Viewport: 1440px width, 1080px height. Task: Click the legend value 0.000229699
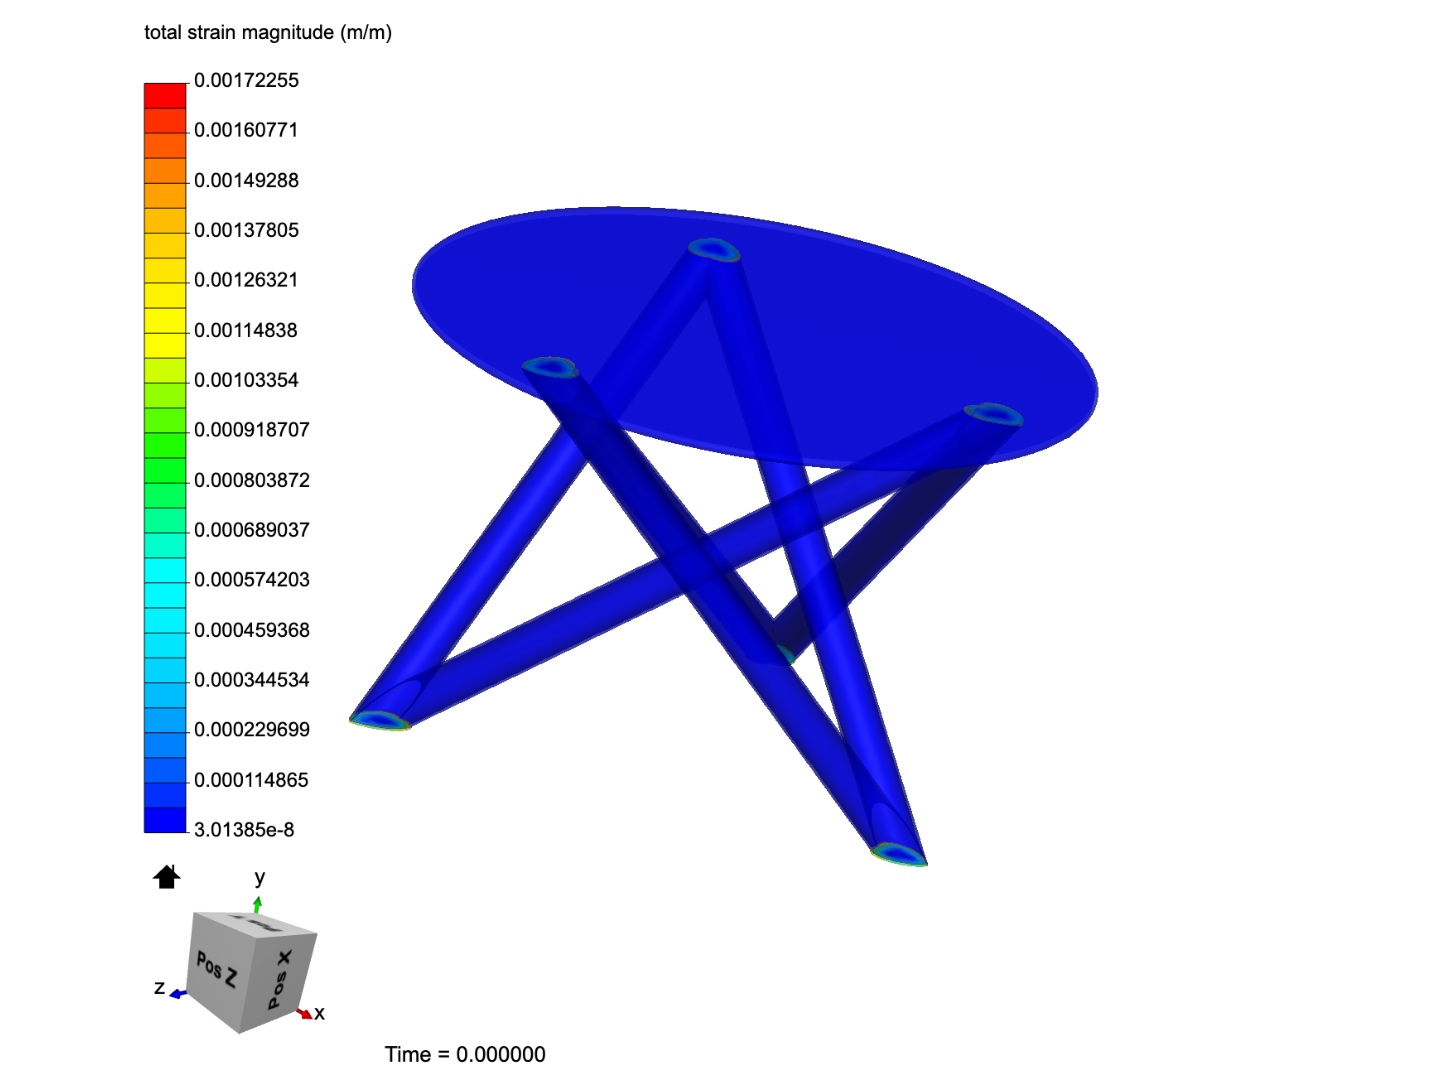[x=252, y=730]
